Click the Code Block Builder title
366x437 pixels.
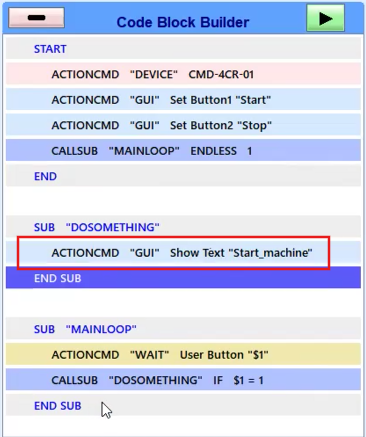pyautogui.click(x=183, y=22)
